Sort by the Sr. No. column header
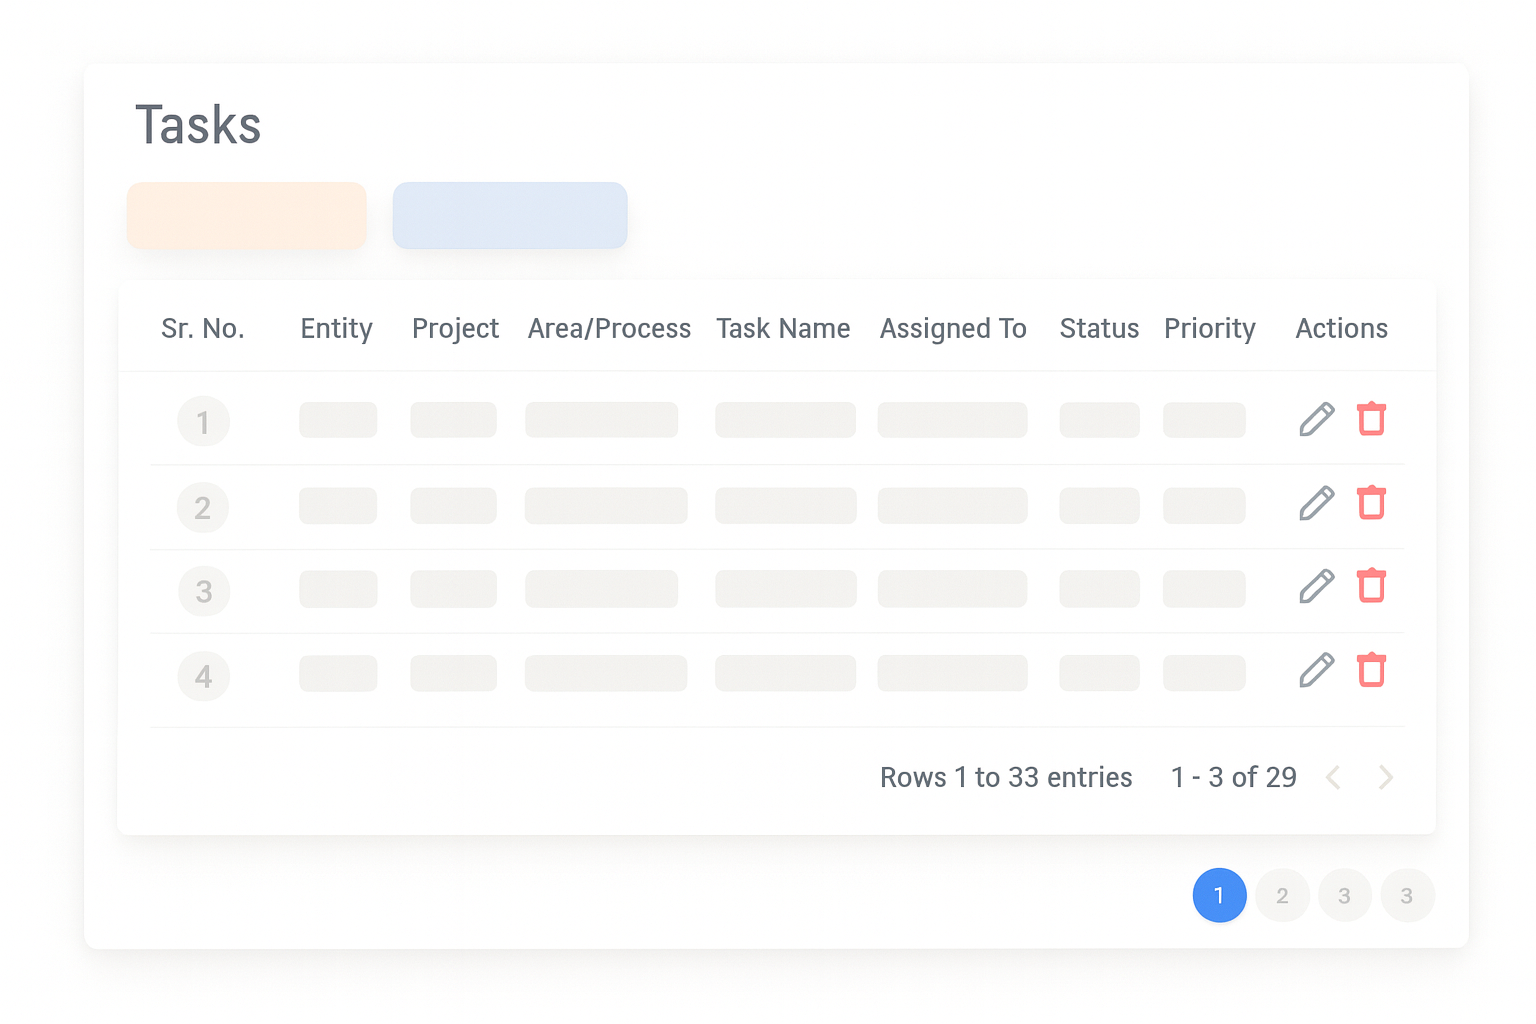Screen dimensions: 1536x1024 [x=203, y=329]
